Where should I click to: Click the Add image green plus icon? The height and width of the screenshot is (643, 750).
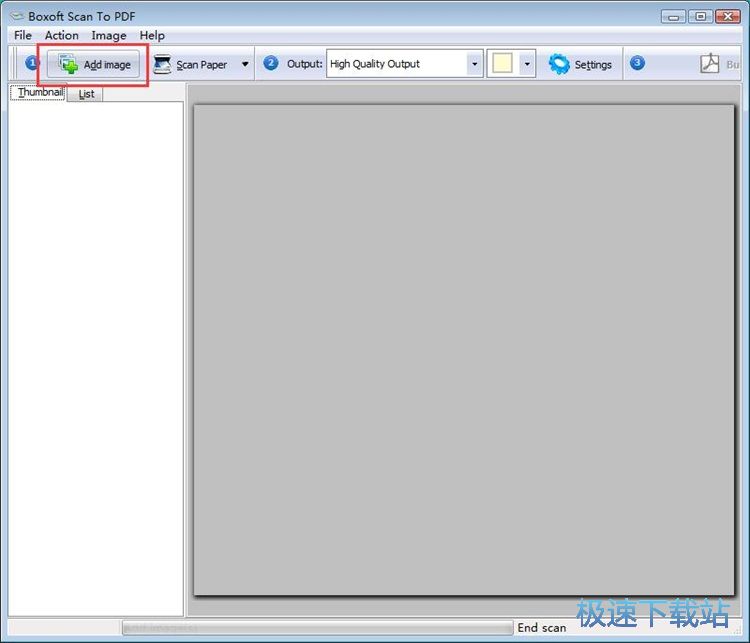68,64
